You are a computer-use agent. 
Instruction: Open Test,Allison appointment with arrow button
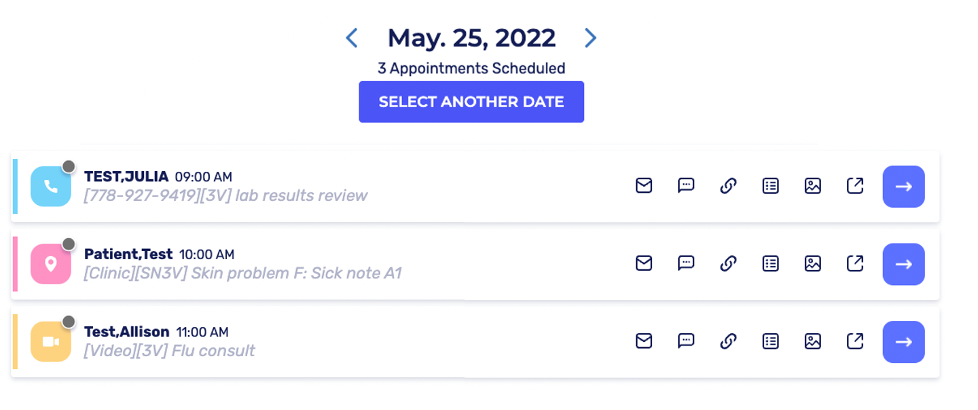(x=903, y=342)
